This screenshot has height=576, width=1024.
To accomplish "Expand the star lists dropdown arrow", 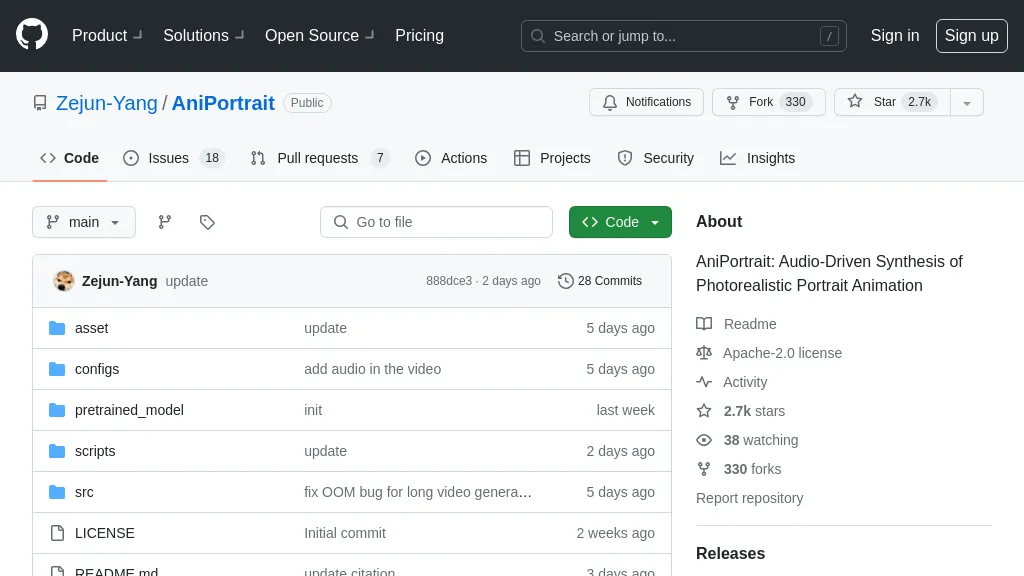I will click(x=966, y=102).
